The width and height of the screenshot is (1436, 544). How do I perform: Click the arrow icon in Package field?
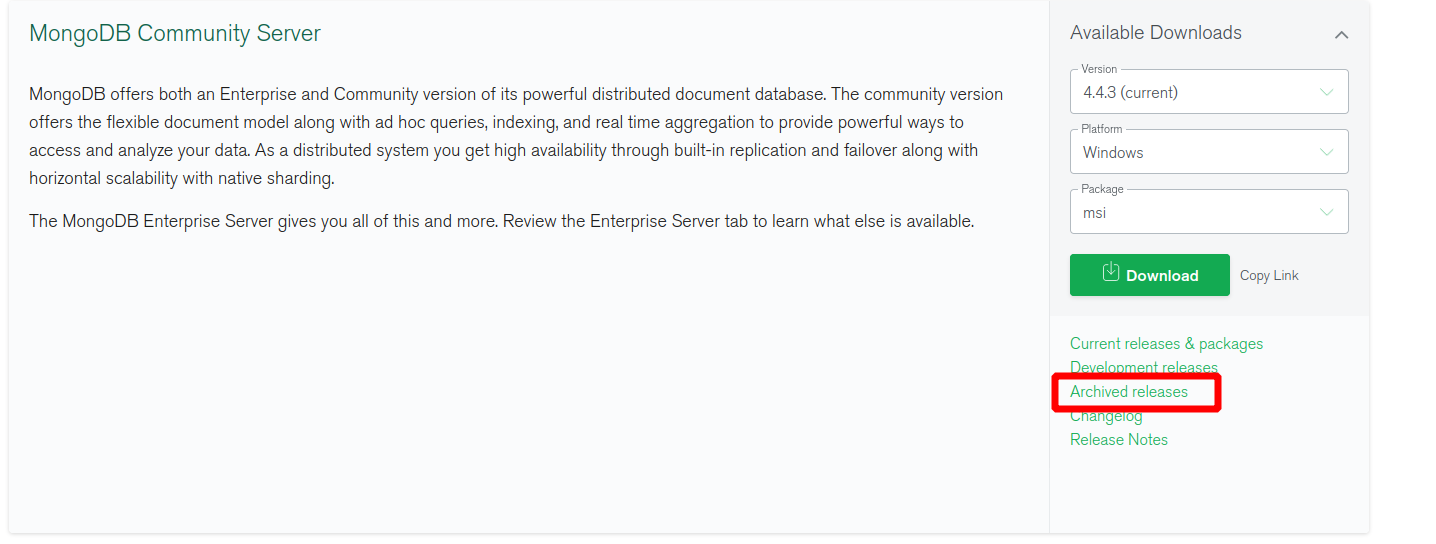(1326, 213)
